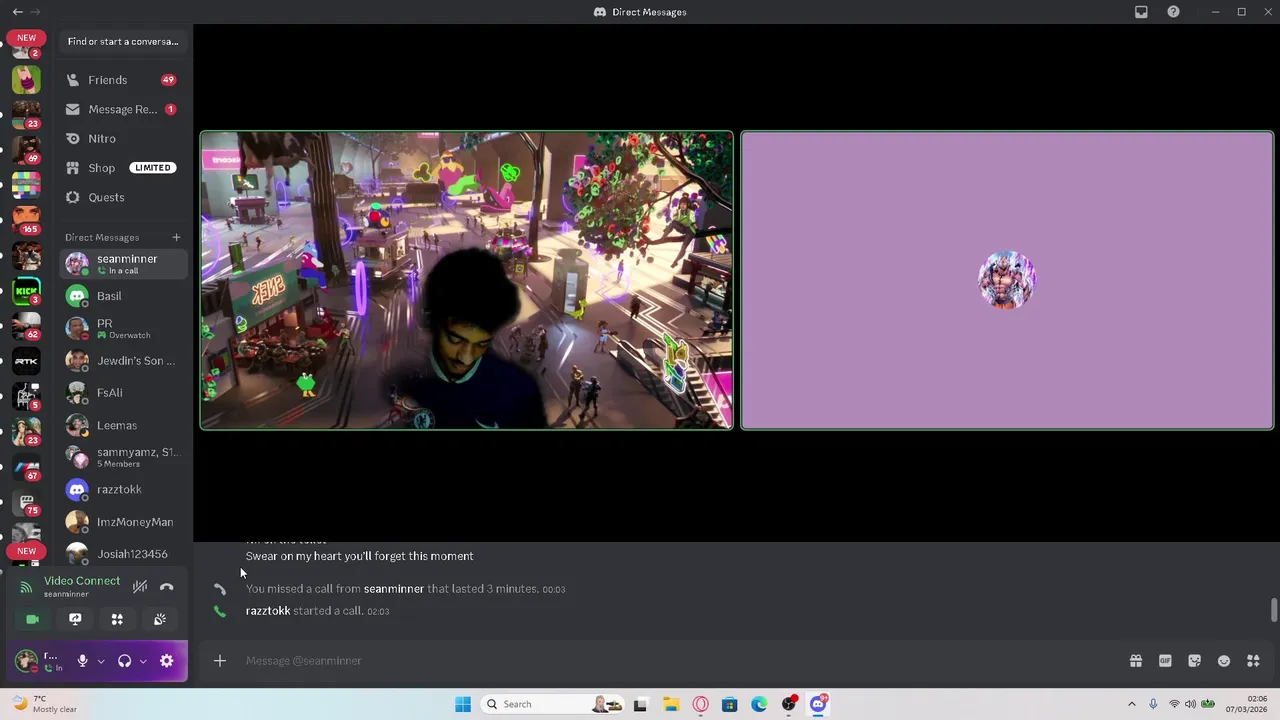Image resolution: width=1280 pixels, height=720 pixels.
Task: Open sammyamz group chat with 5 members
Action: 122,457
